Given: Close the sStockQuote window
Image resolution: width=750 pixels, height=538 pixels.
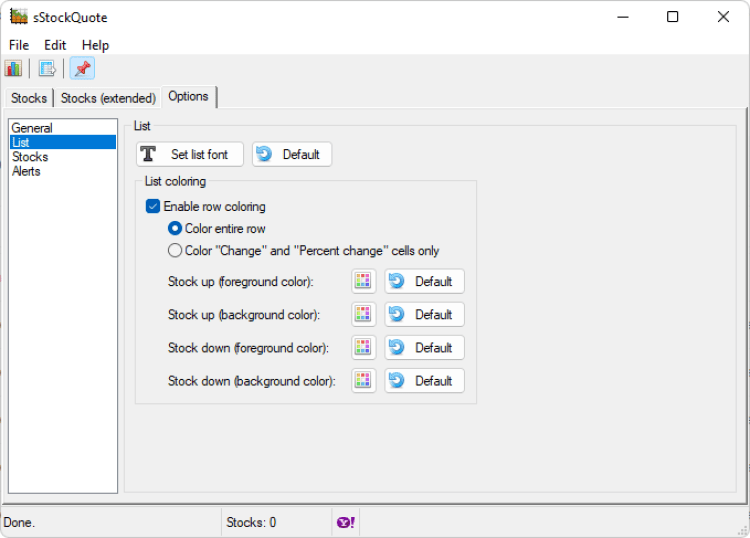Looking at the screenshot, I should click(723, 17).
